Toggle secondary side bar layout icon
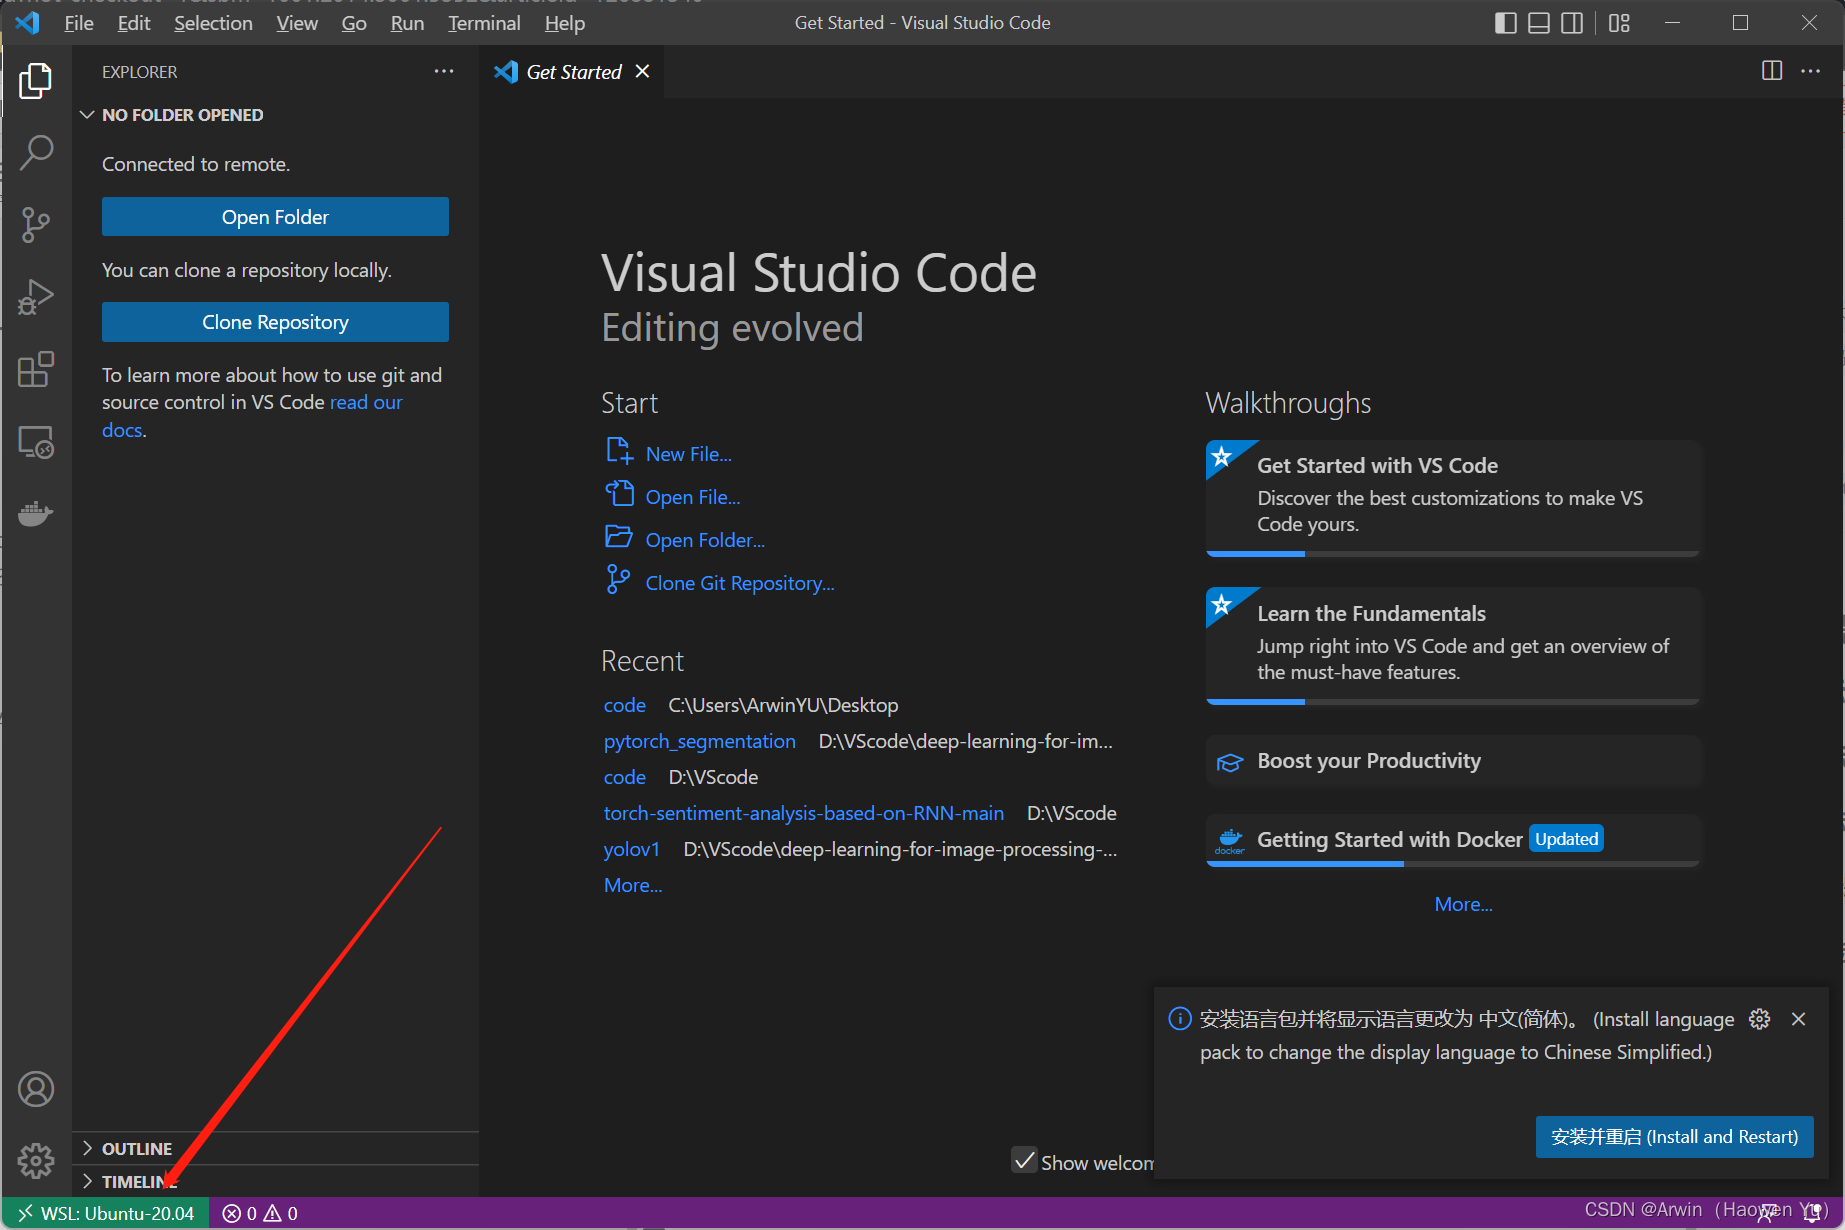 click(1572, 23)
